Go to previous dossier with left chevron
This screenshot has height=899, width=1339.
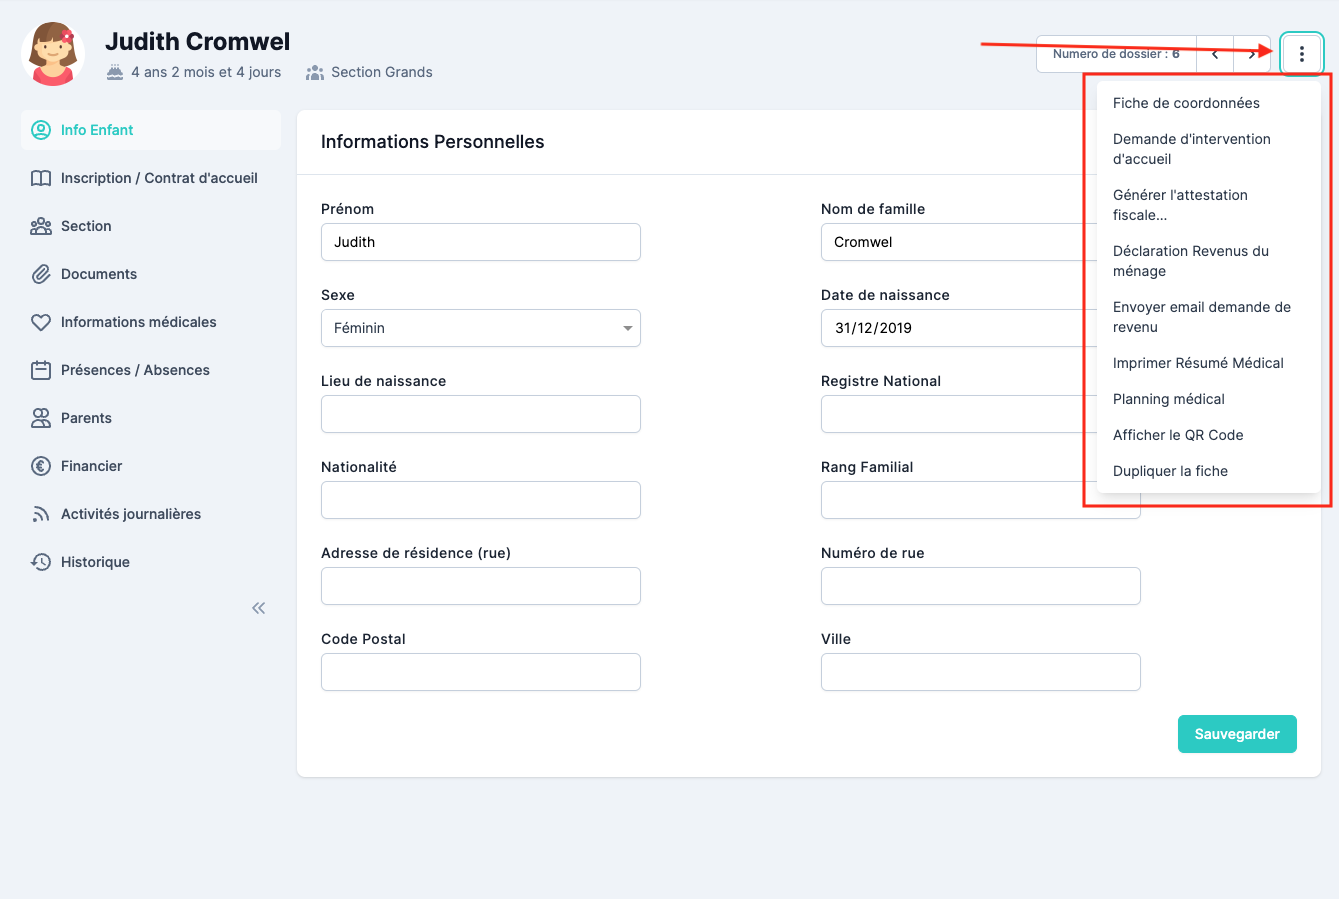[1215, 54]
